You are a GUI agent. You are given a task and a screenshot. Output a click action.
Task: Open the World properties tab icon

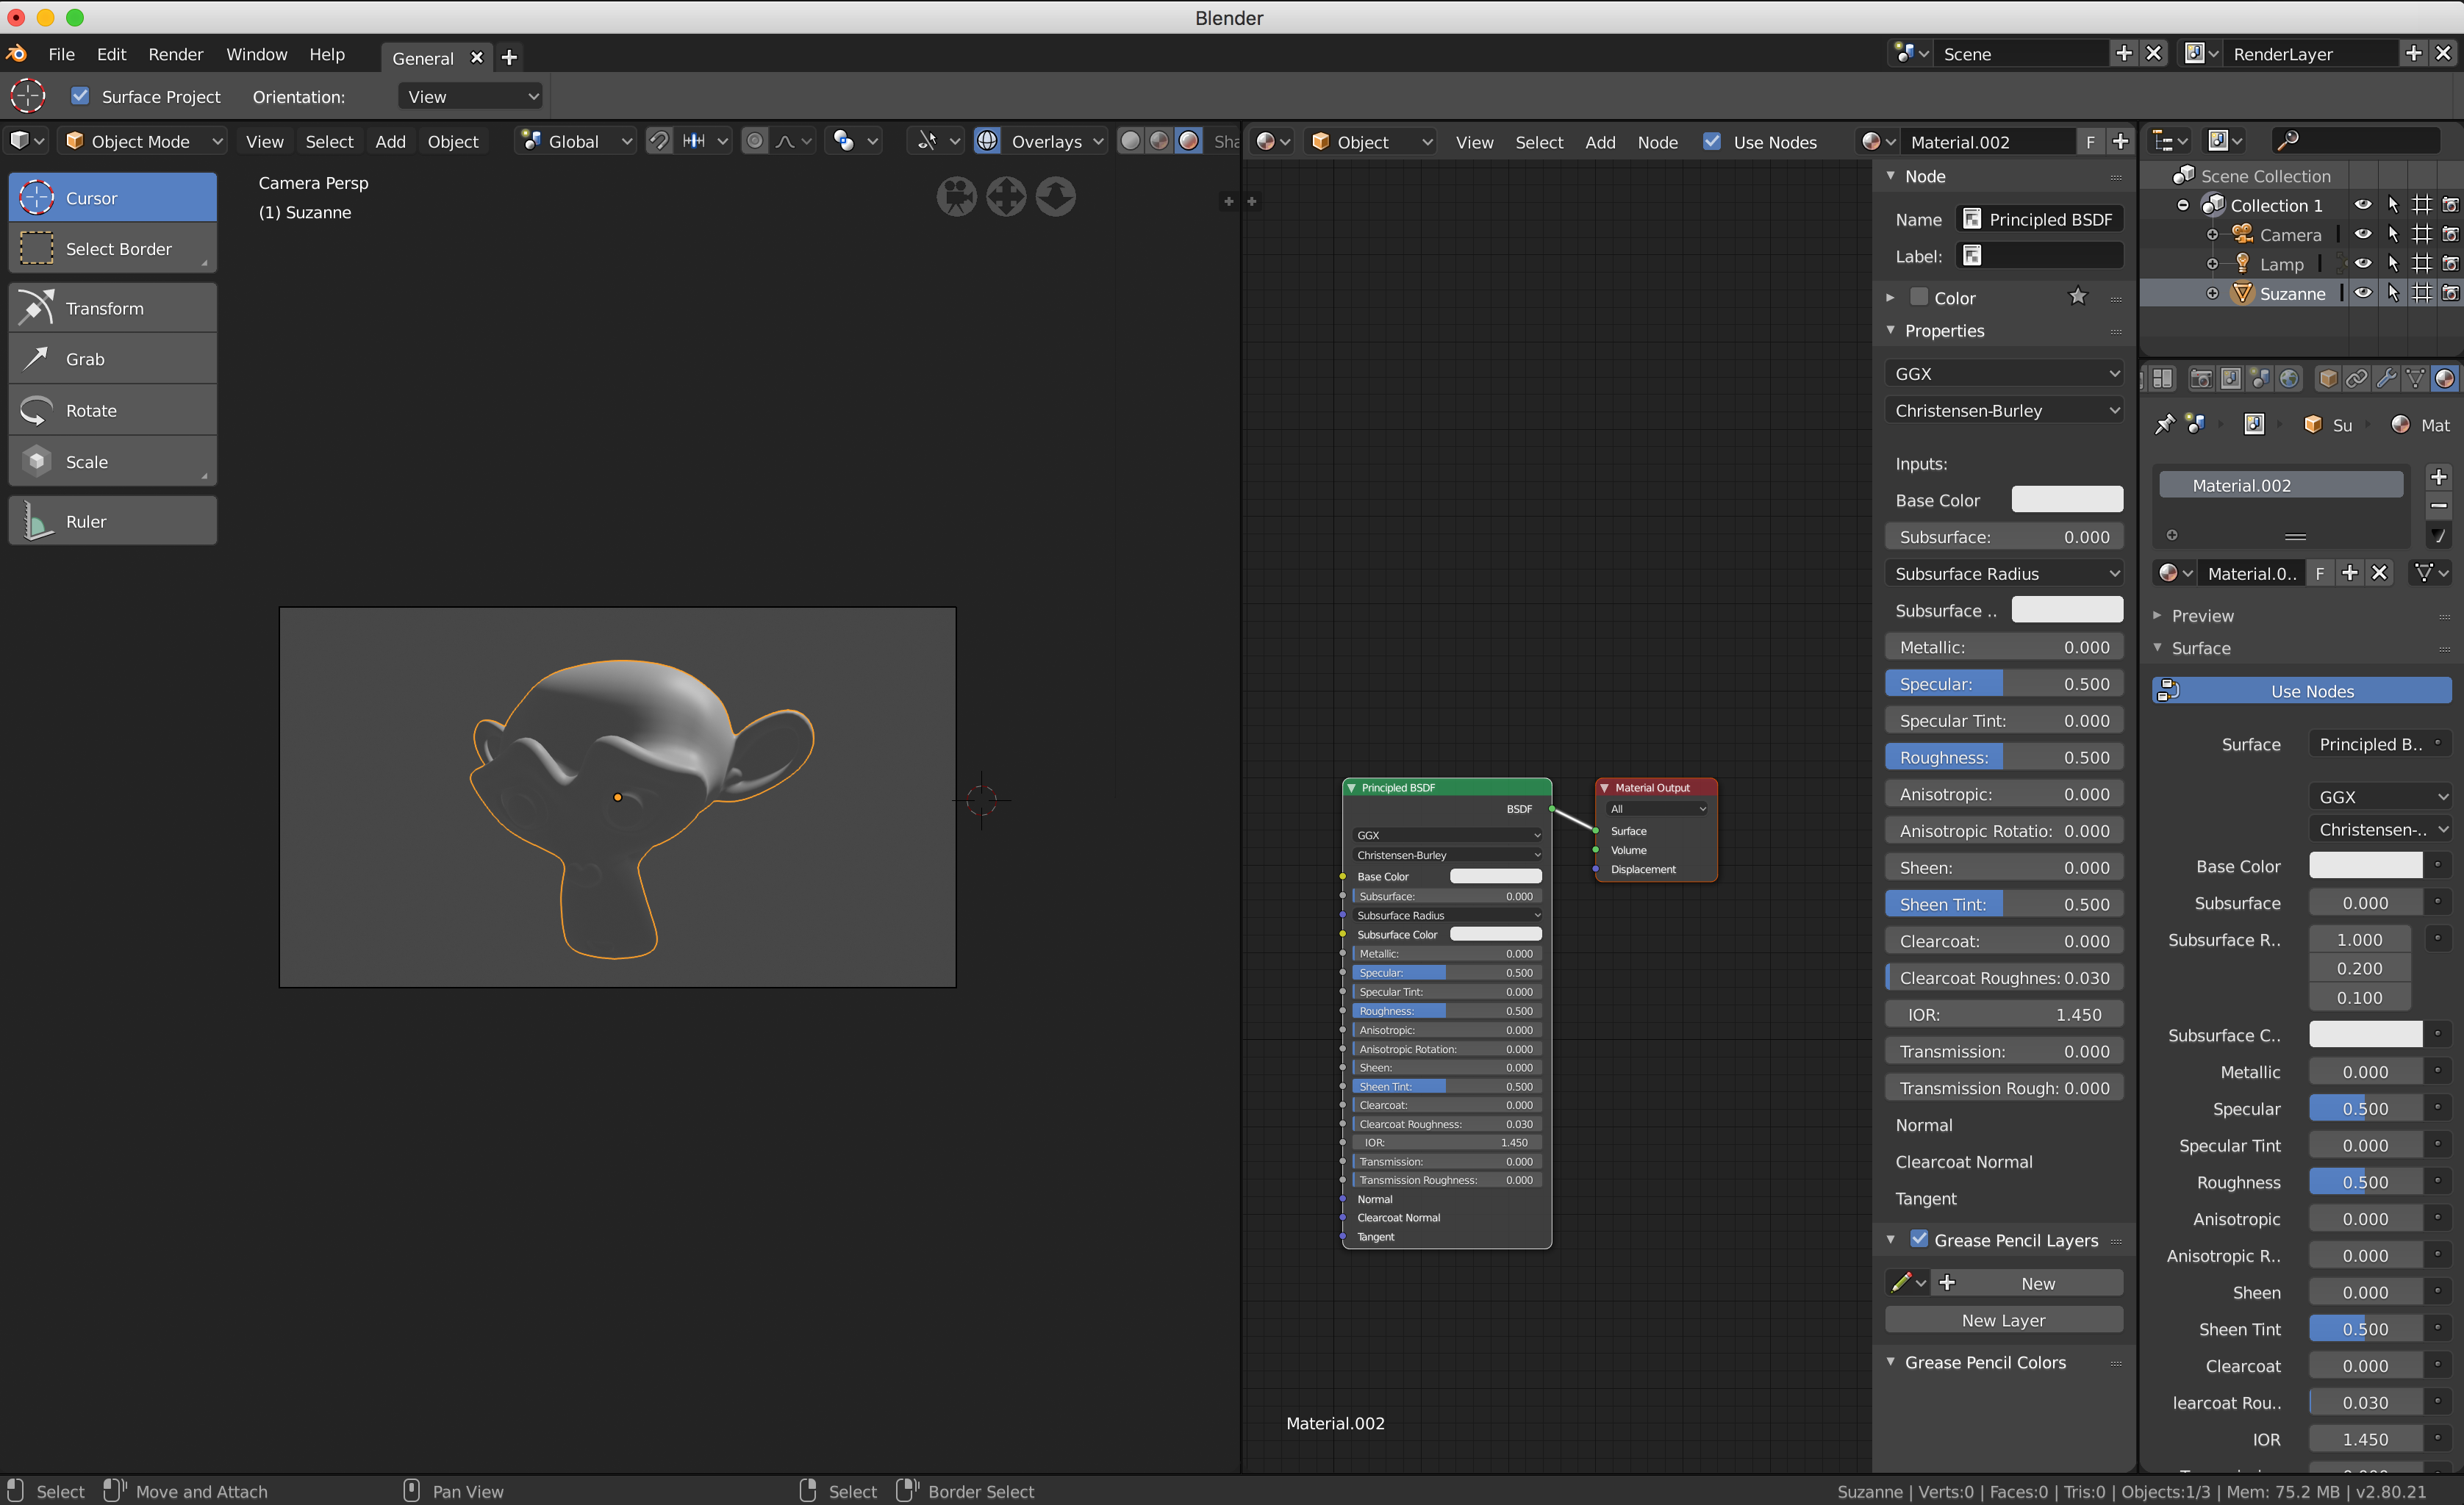point(2289,378)
